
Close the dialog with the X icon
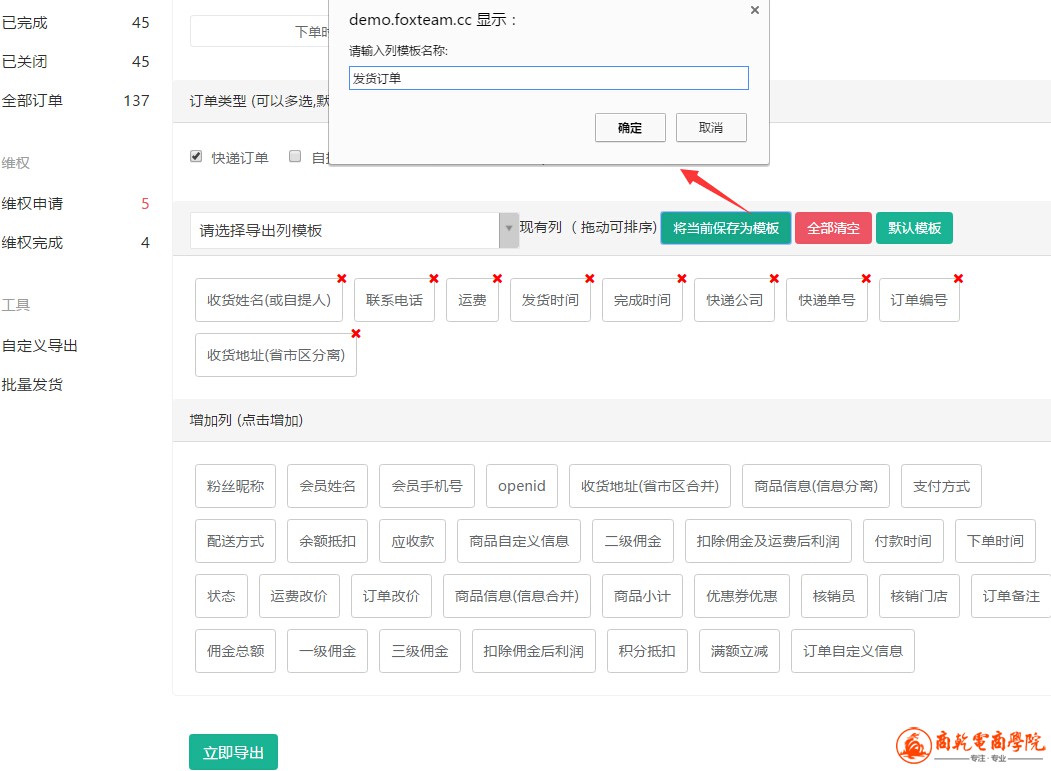pyautogui.click(x=754, y=10)
